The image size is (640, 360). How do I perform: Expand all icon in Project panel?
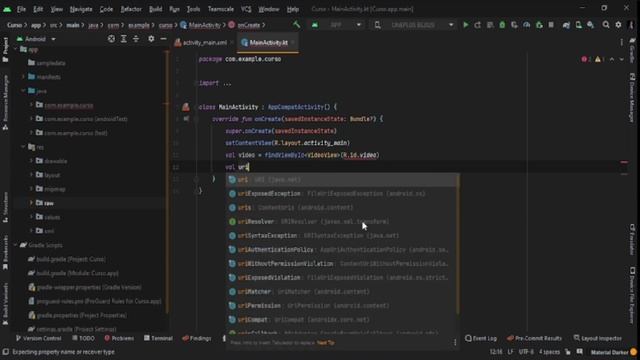[124, 39]
